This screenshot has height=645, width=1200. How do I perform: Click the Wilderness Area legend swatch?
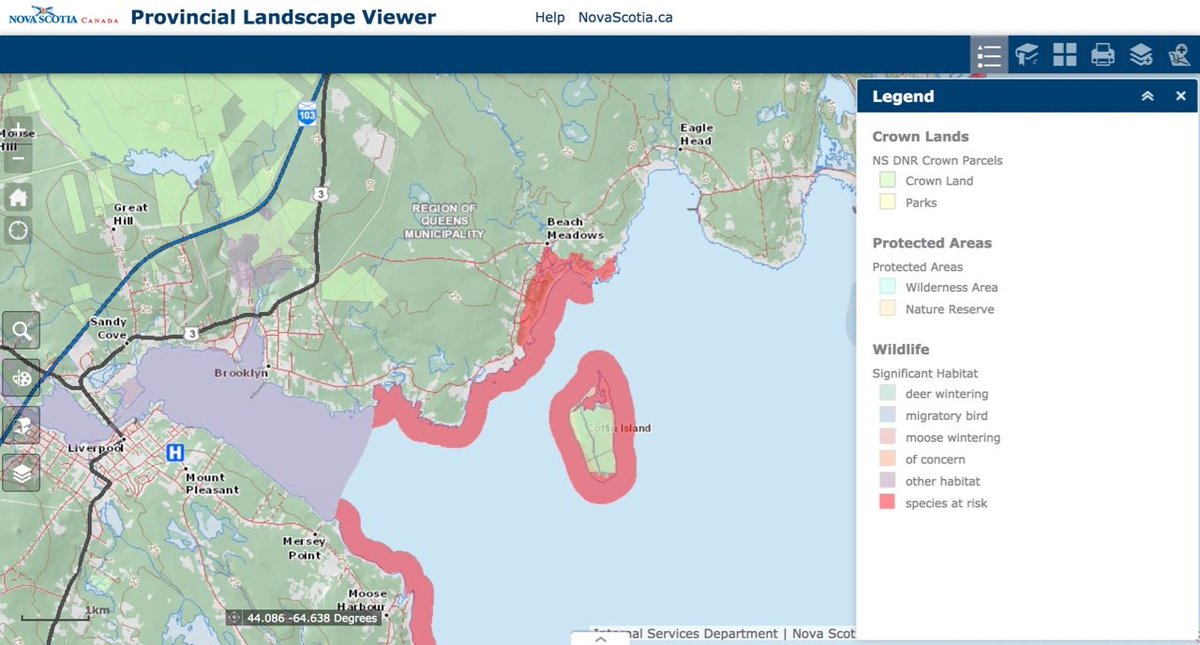click(x=887, y=287)
